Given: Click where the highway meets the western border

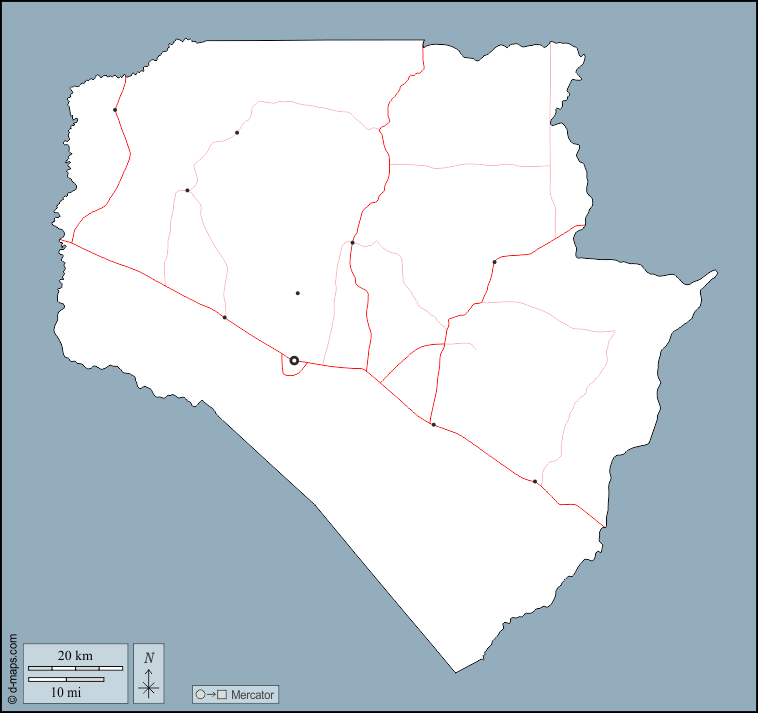Looking at the screenshot, I should 62,241.
